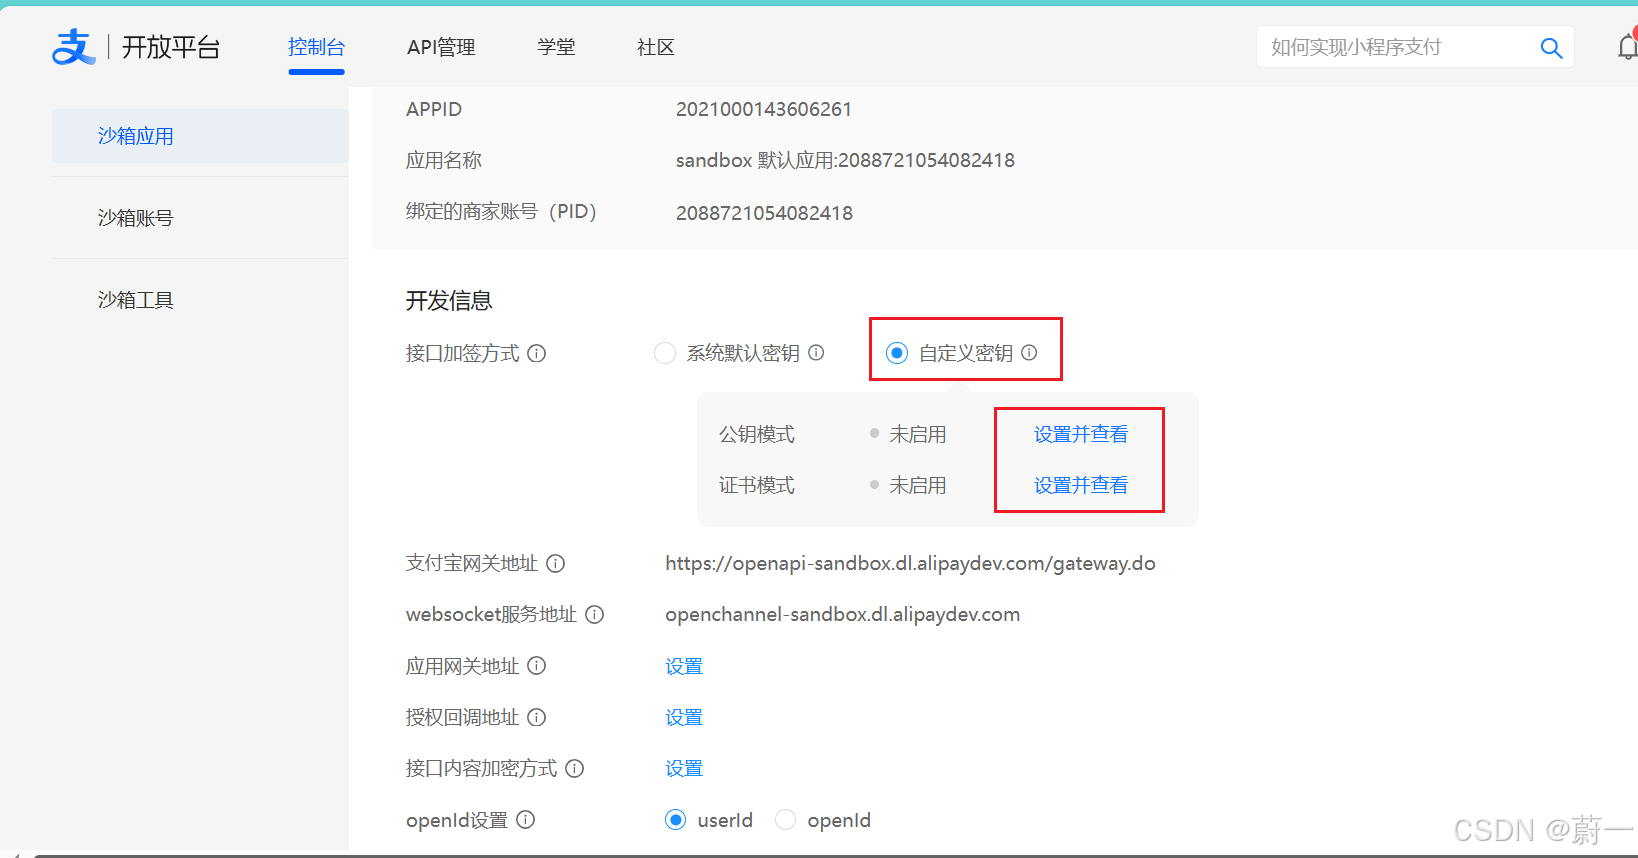Select the openId radio option
The image size is (1638, 858).
click(x=786, y=820)
